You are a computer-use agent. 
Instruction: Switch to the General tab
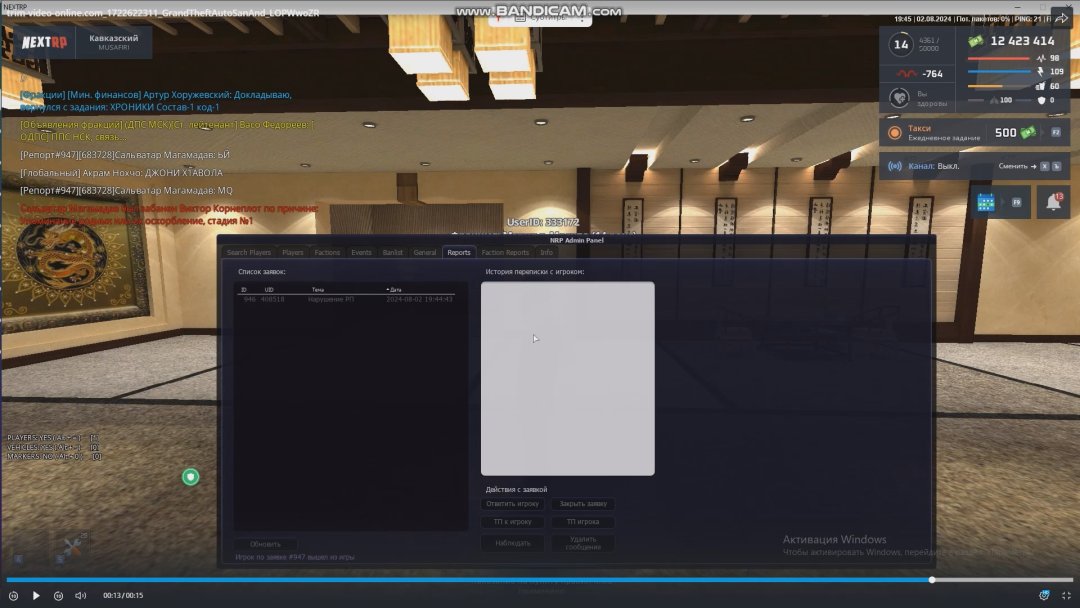[425, 253]
